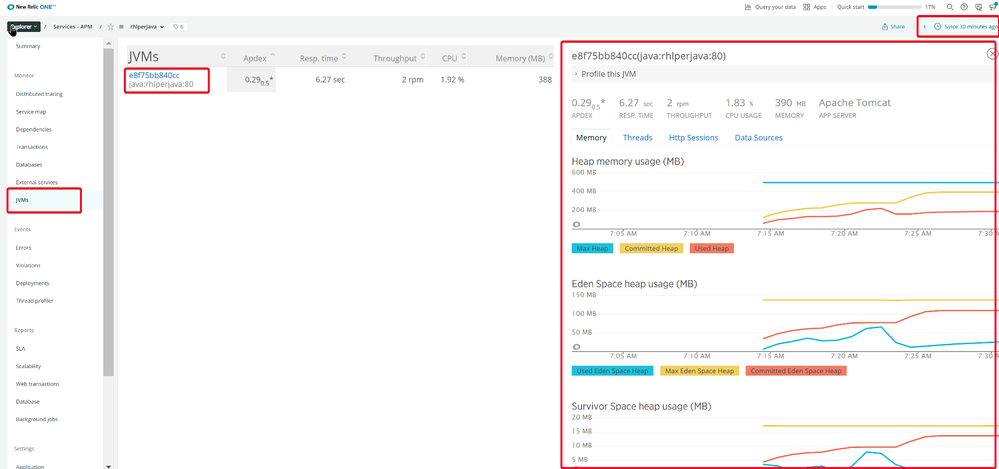Open SLA report

pyautogui.click(x=20, y=349)
